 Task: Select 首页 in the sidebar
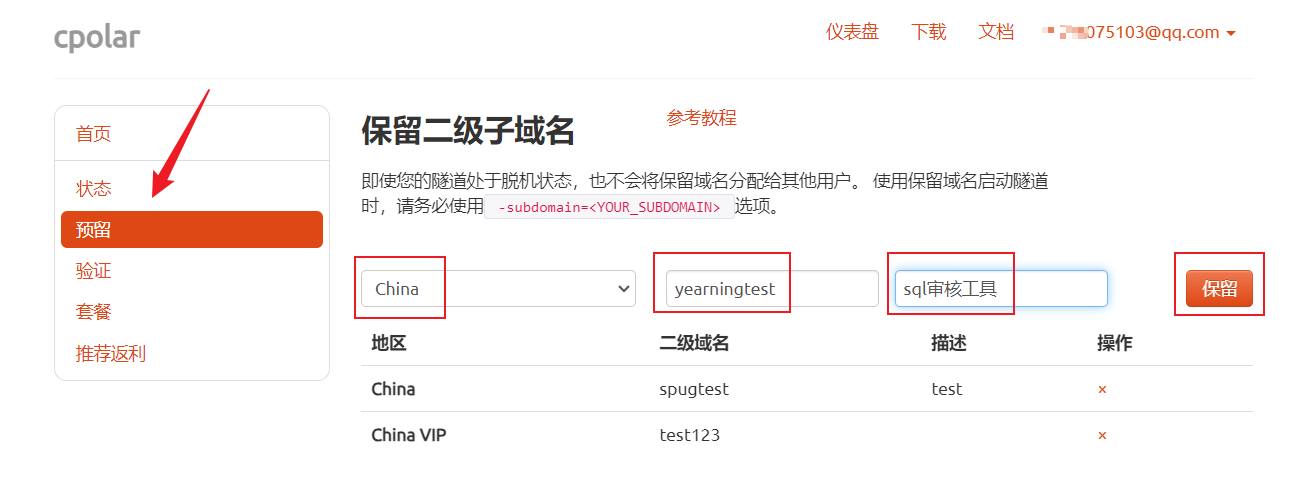94,134
